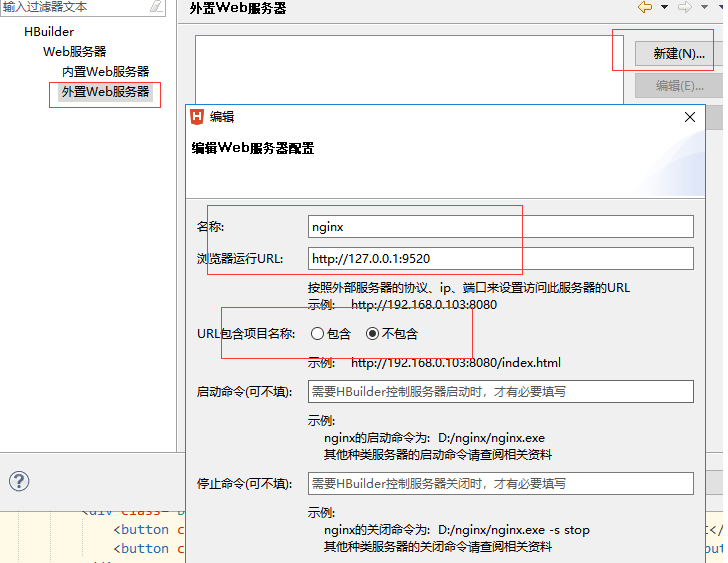
Task: Click the D:/nginx/nginx.exe startup example text
Action: [x=491, y=438]
